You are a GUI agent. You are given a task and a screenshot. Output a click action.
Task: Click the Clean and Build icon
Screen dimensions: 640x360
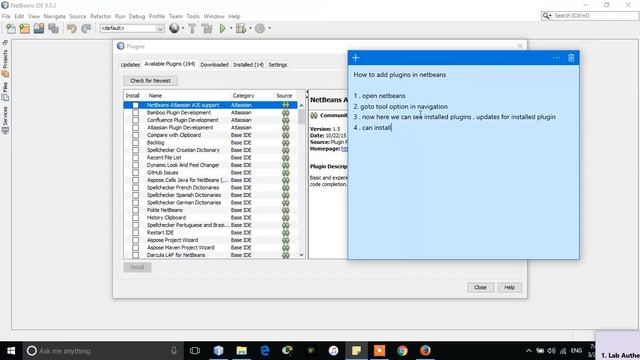207,29
